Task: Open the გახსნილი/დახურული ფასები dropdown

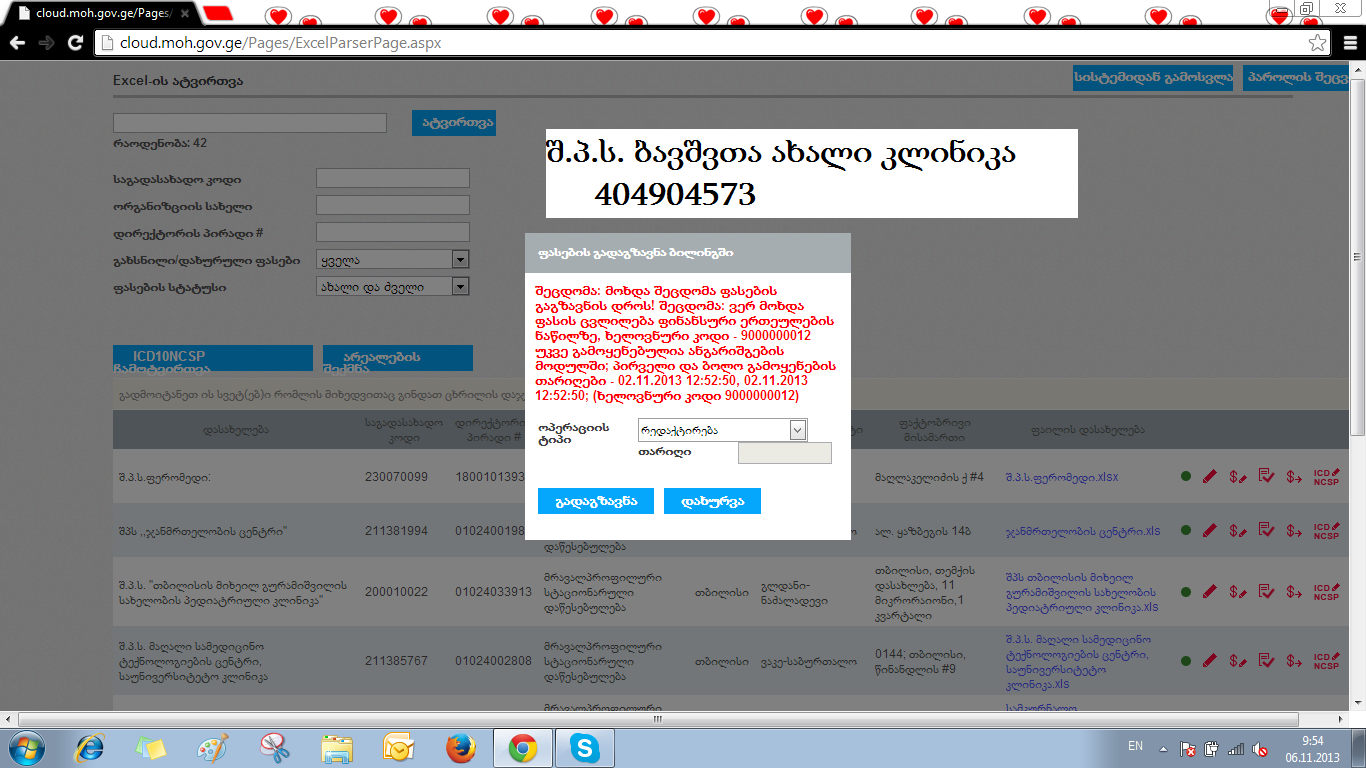Action: [460, 260]
